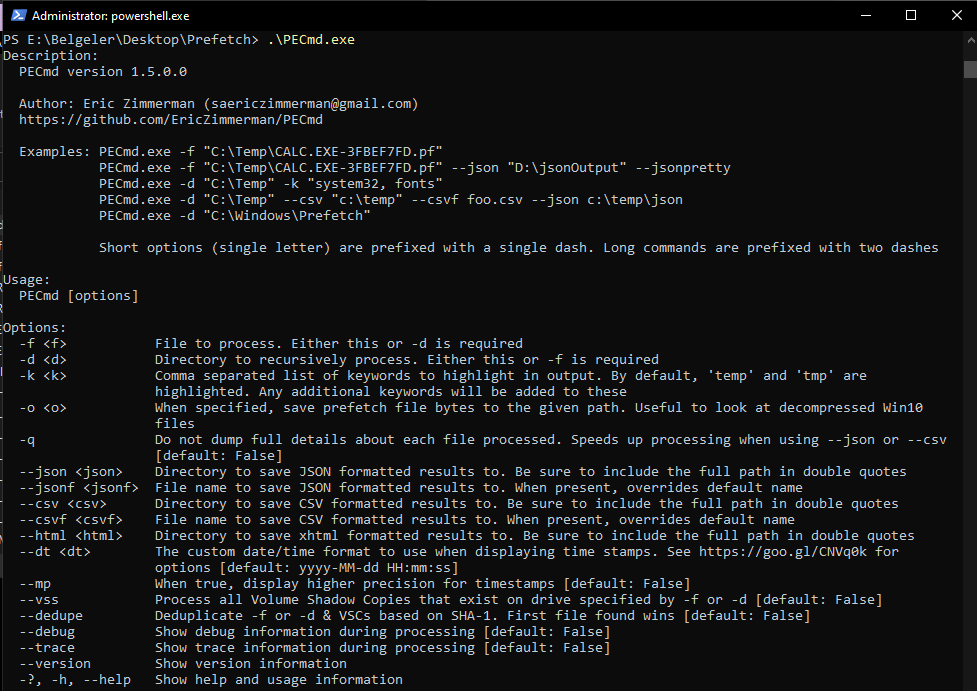Click the 'Administrator: powershell.exe' title text
Viewport: 977px width, 691px height.
pos(110,16)
